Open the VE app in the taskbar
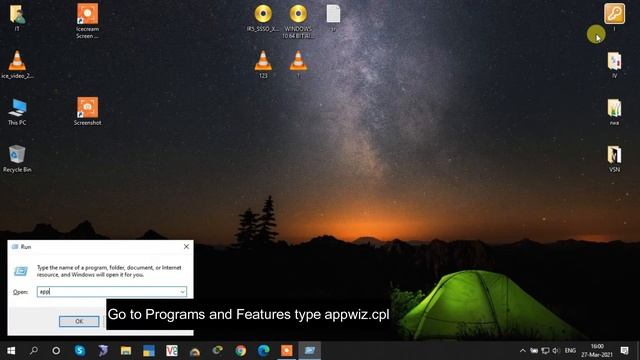 point(172,351)
